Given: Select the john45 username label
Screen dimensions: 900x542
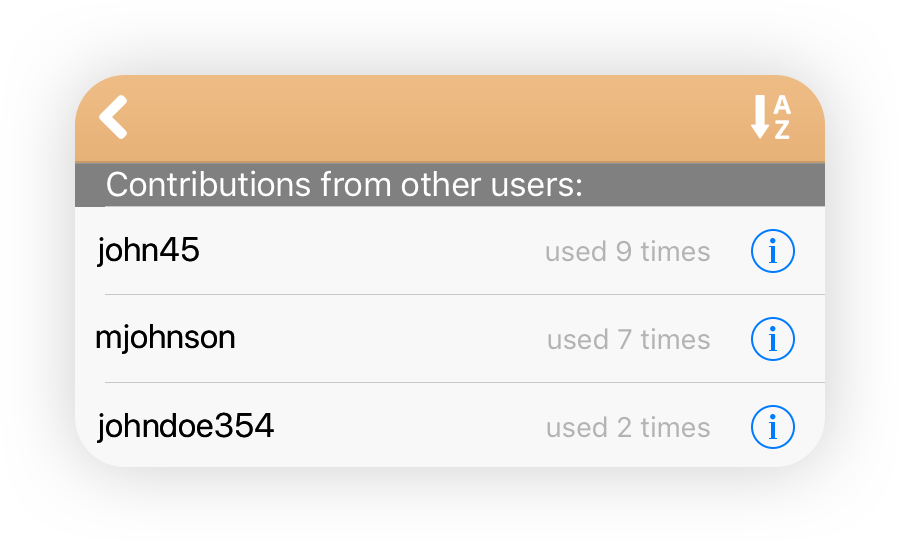Looking at the screenshot, I should coord(148,250).
